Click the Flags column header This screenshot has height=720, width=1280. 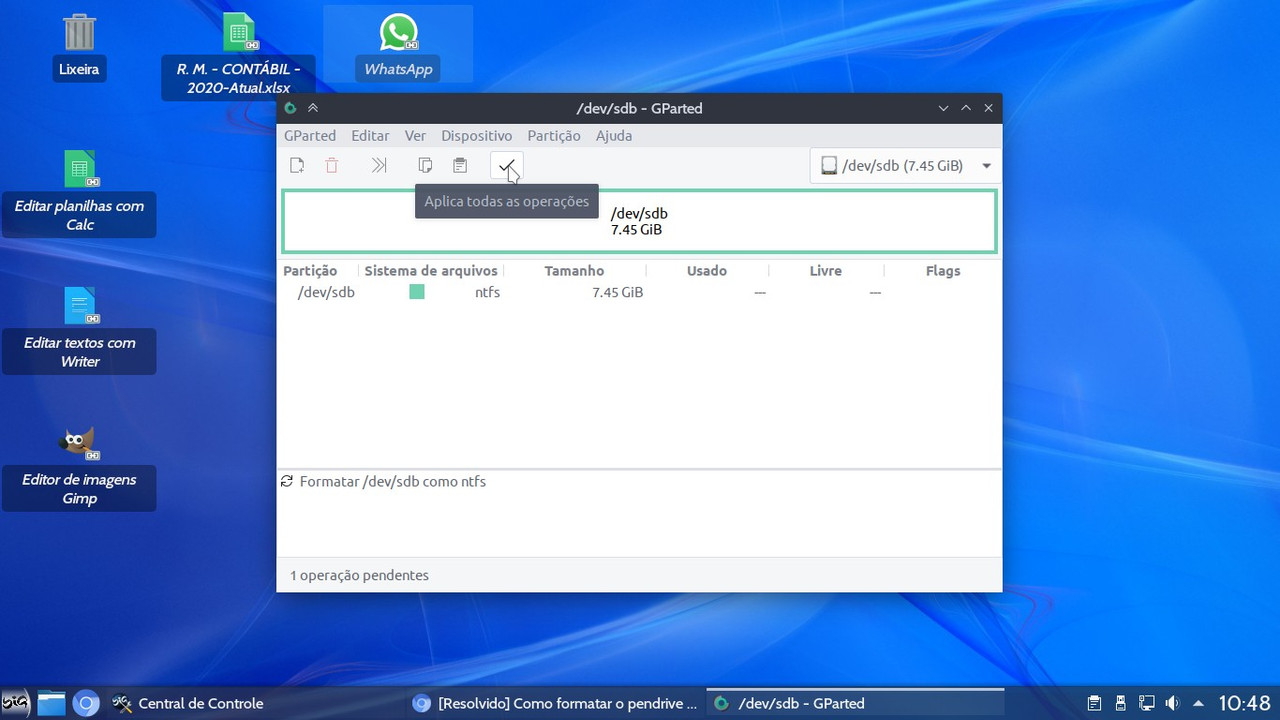942,271
